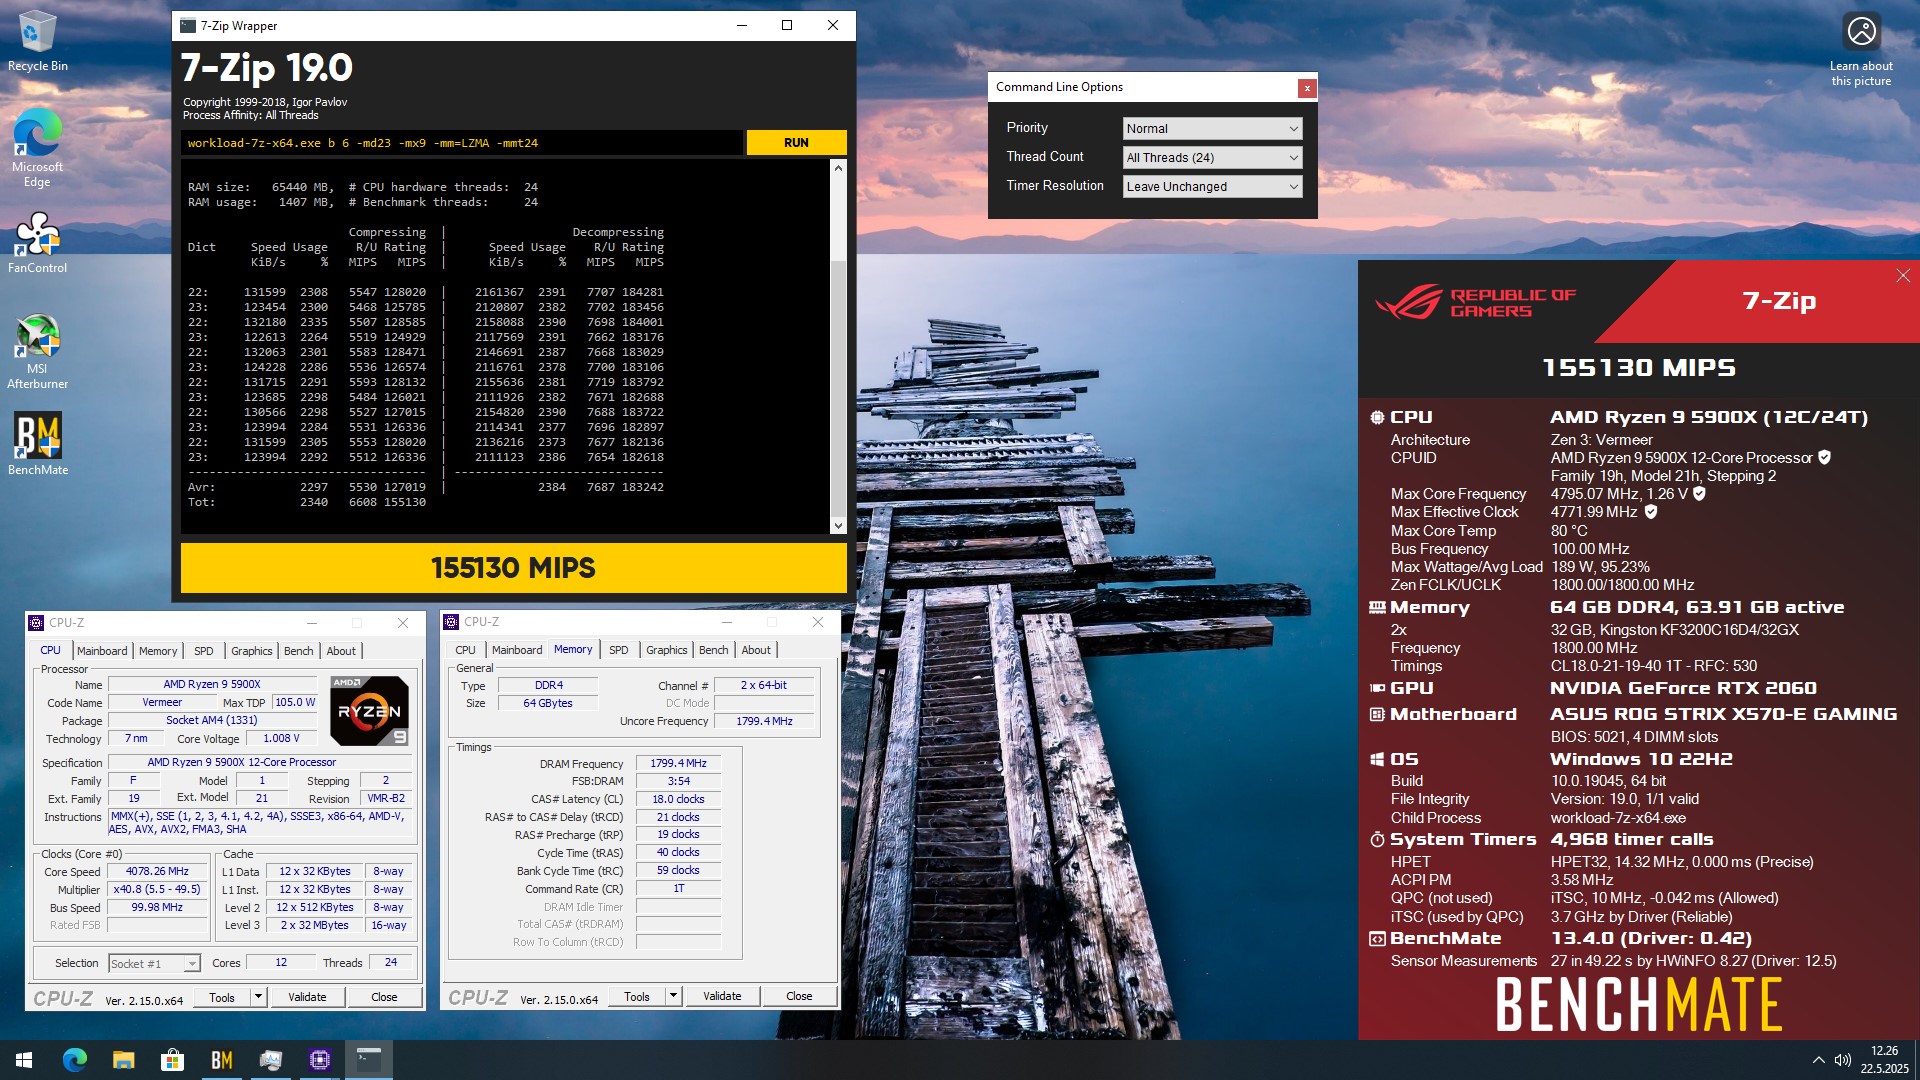Open Bench tab in right CPU-Z window
The width and height of the screenshot is (1920, 1080).
pyautogui.click(x=714, y=650)
